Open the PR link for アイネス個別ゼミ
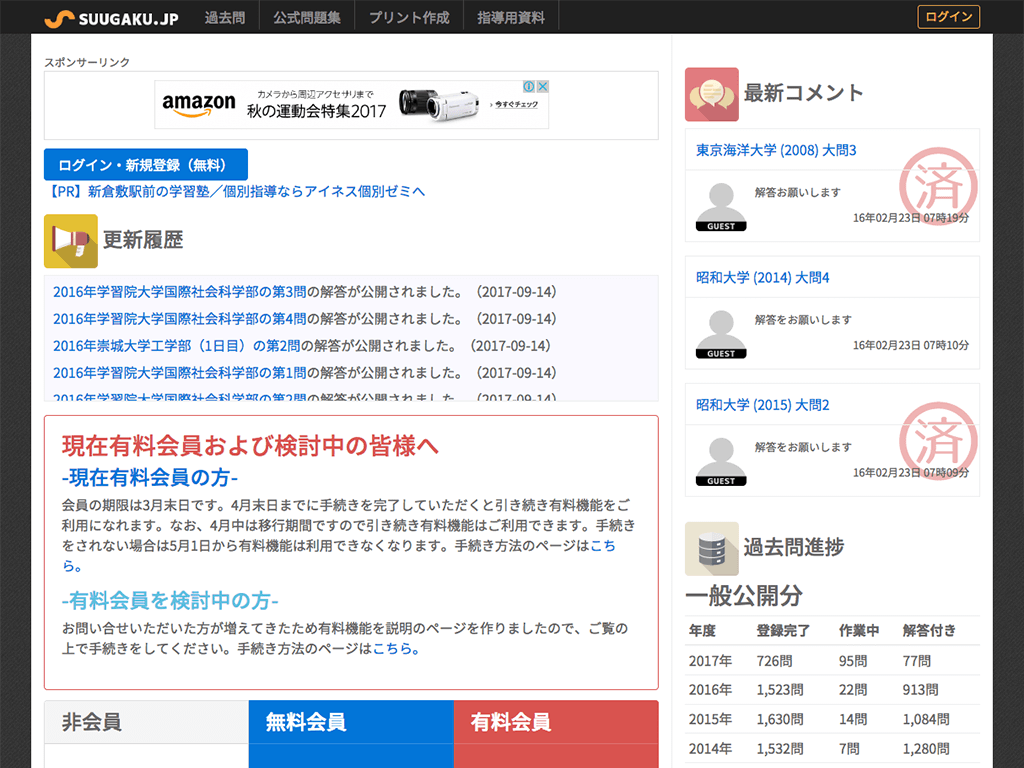The image size is (1024, 768). [x=236, y=191]
